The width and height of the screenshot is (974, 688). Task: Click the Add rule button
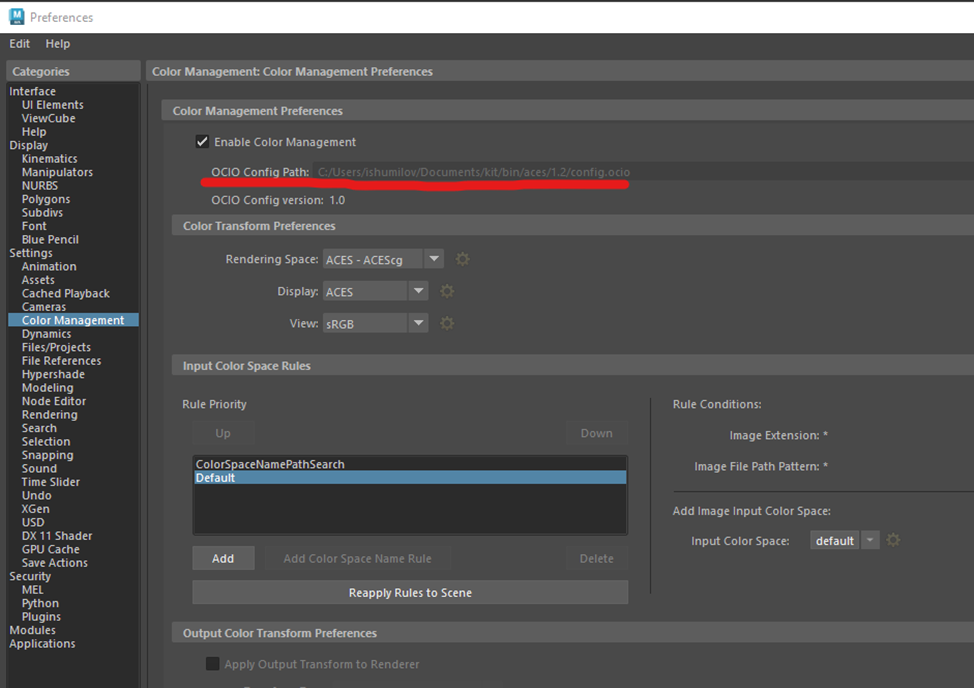[224, 558]
